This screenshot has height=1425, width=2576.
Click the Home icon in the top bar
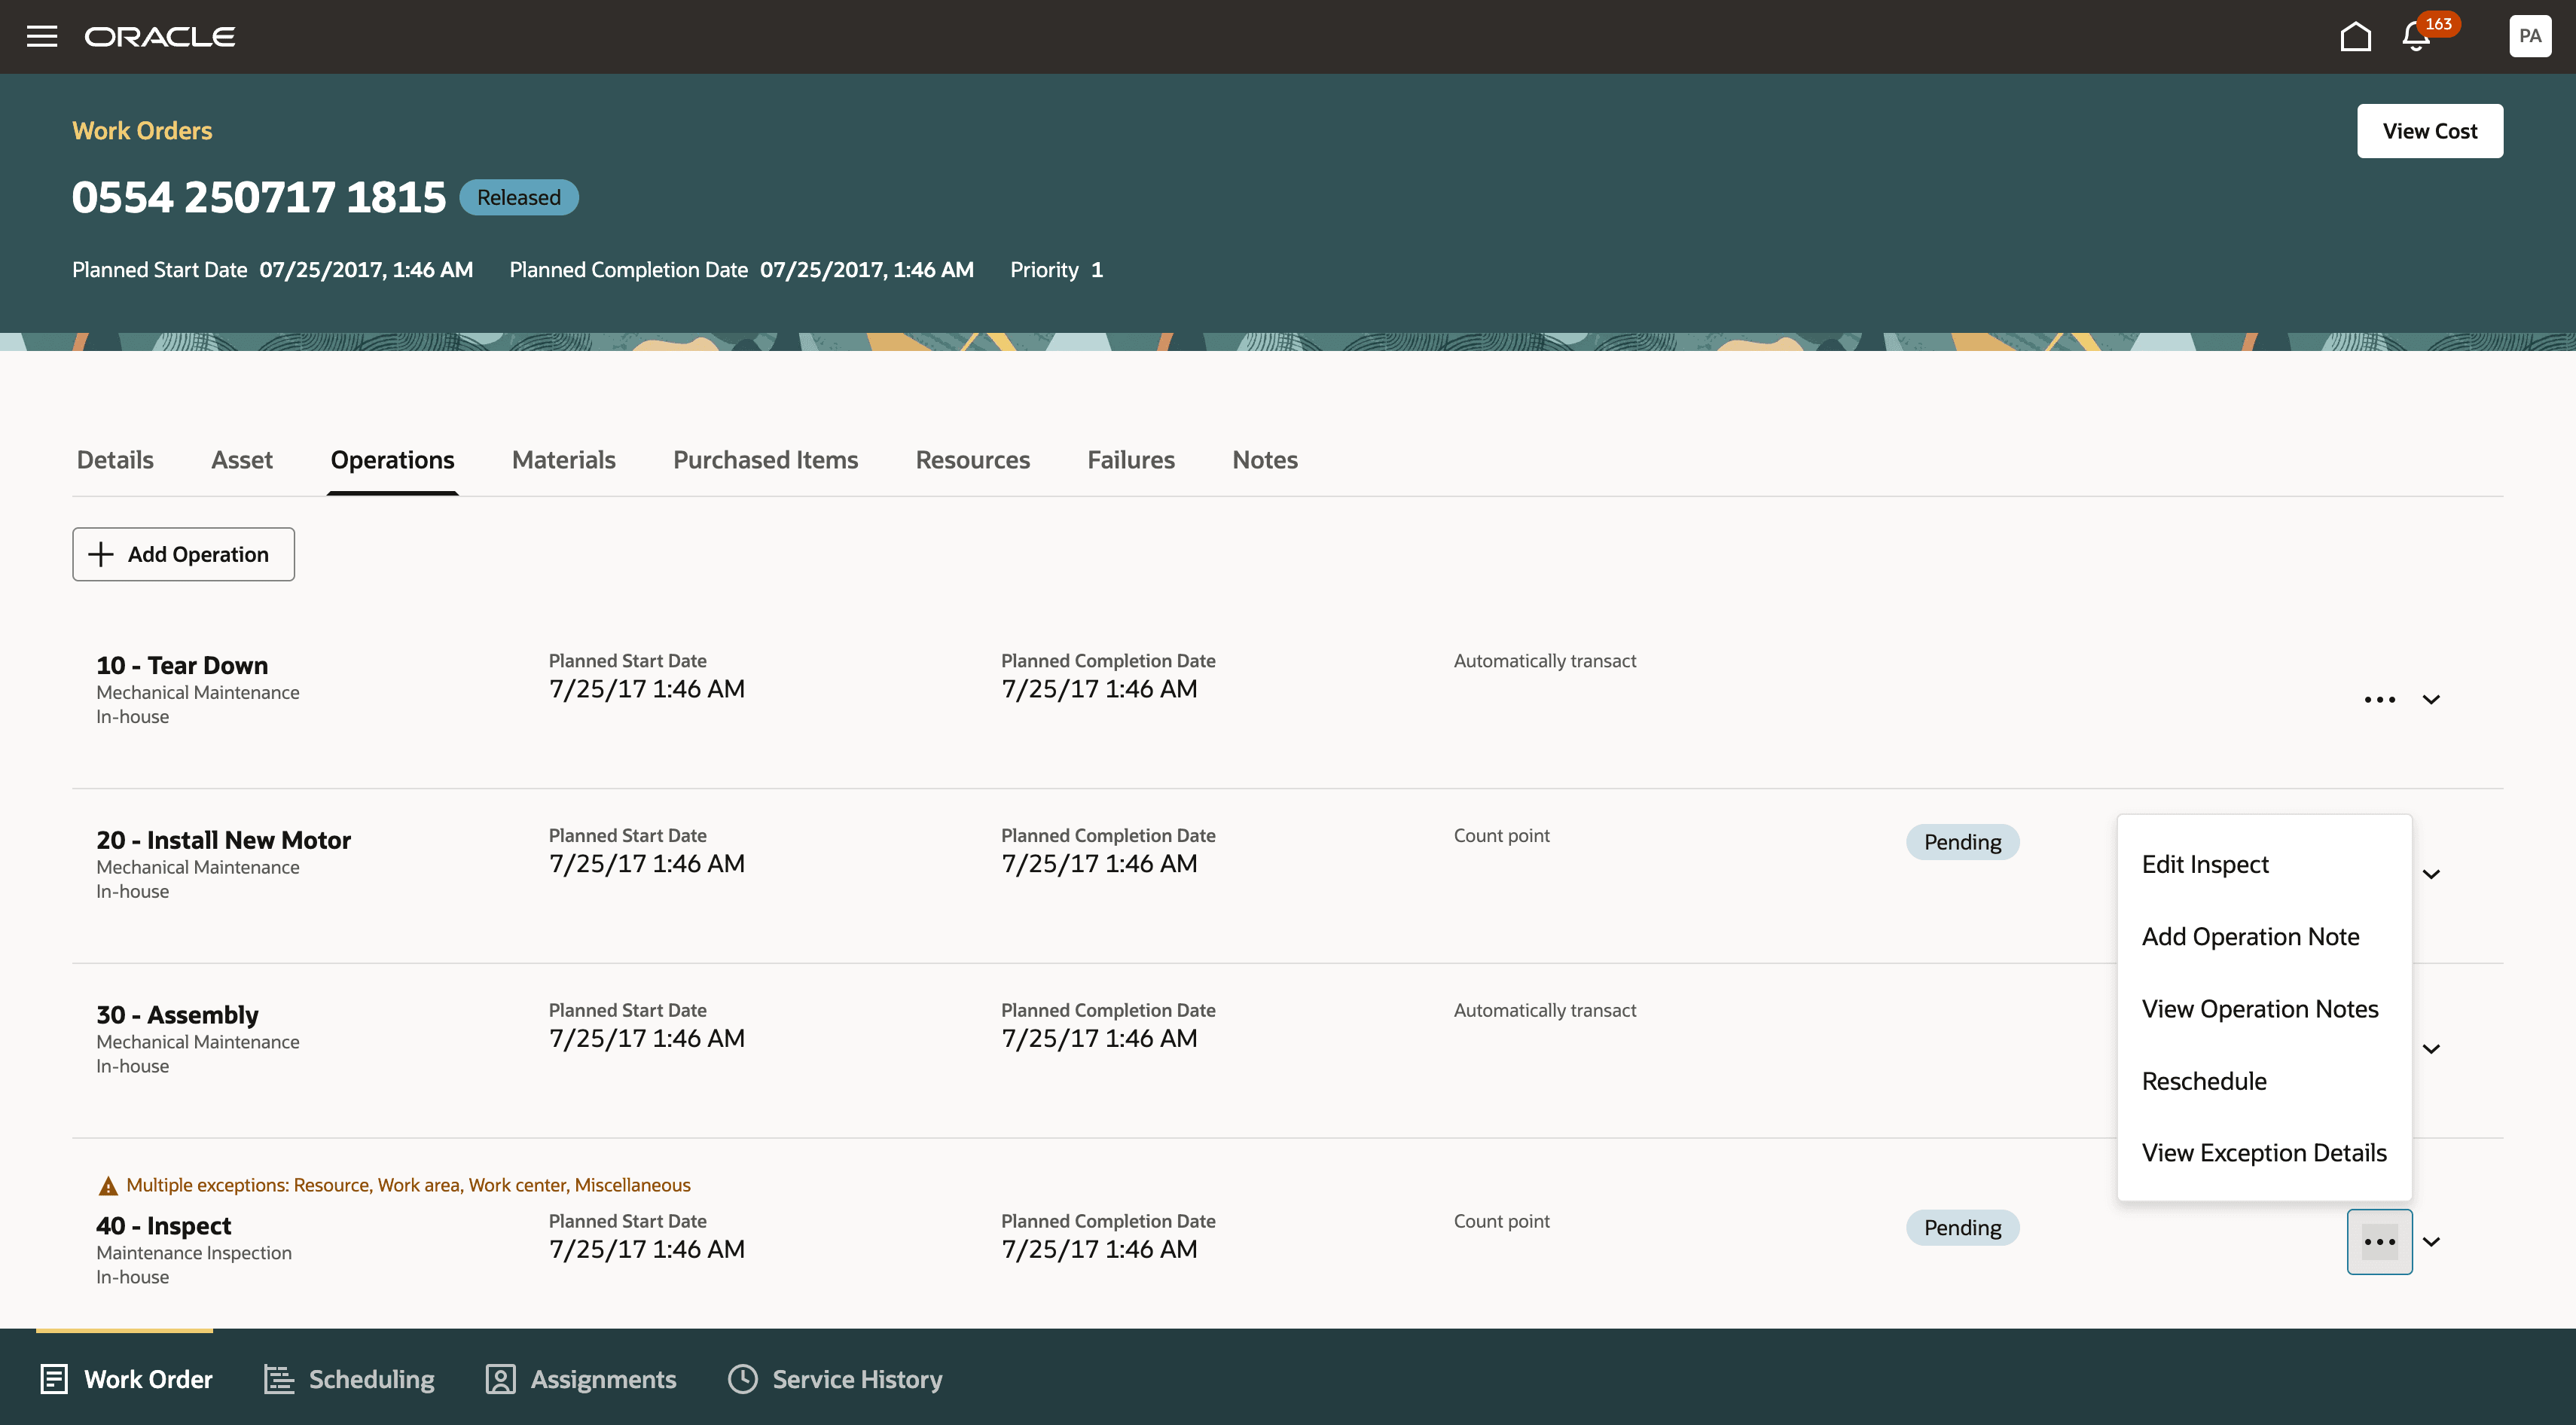tap(2356, 36)
